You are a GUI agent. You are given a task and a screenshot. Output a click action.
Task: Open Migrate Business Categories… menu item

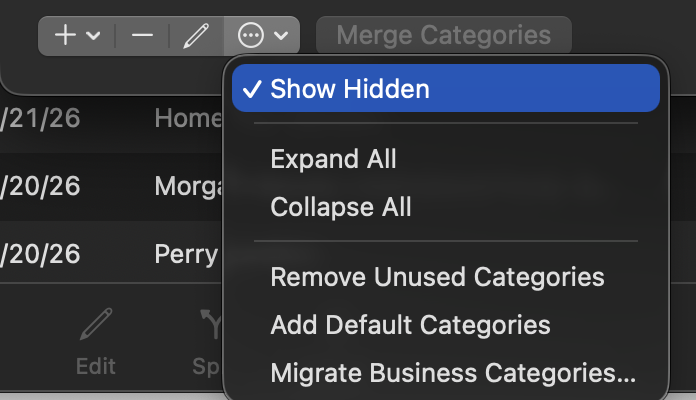(452, 373)
